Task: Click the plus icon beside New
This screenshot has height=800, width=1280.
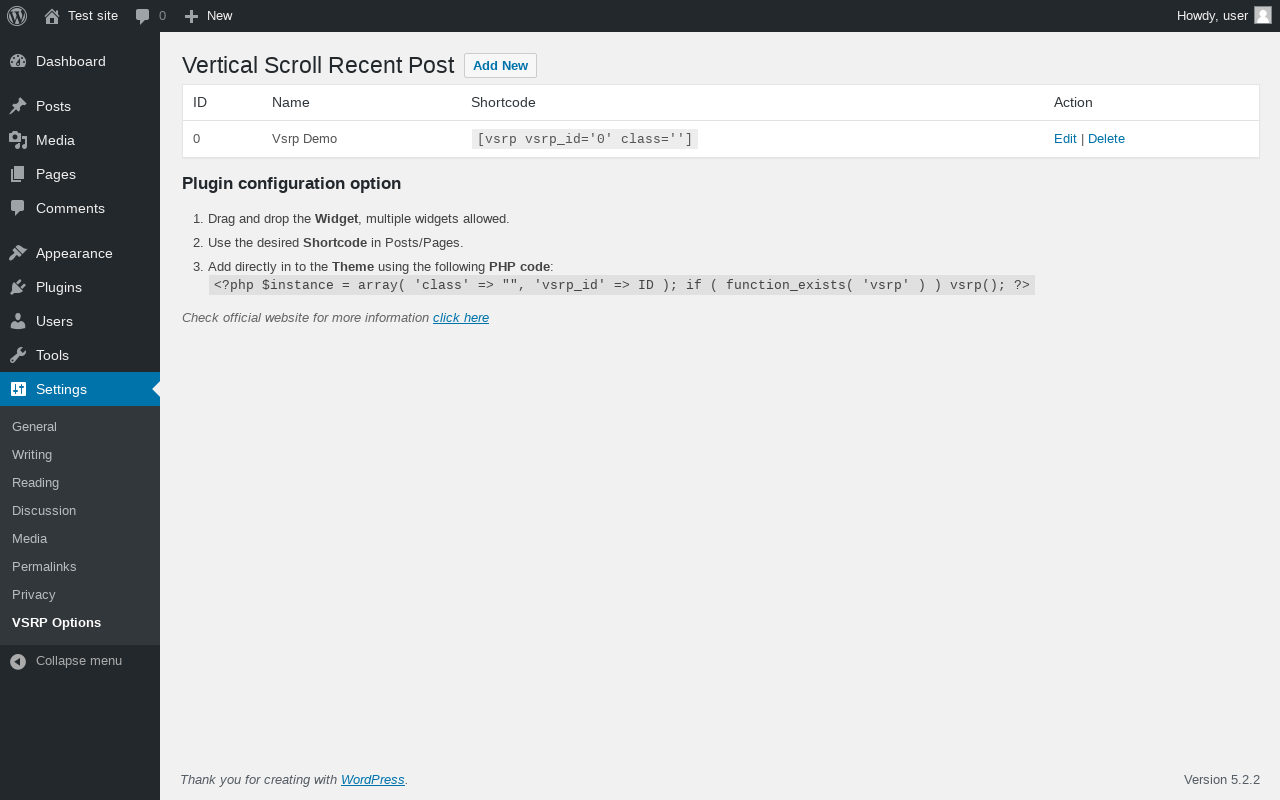Action: coord(191,16)
